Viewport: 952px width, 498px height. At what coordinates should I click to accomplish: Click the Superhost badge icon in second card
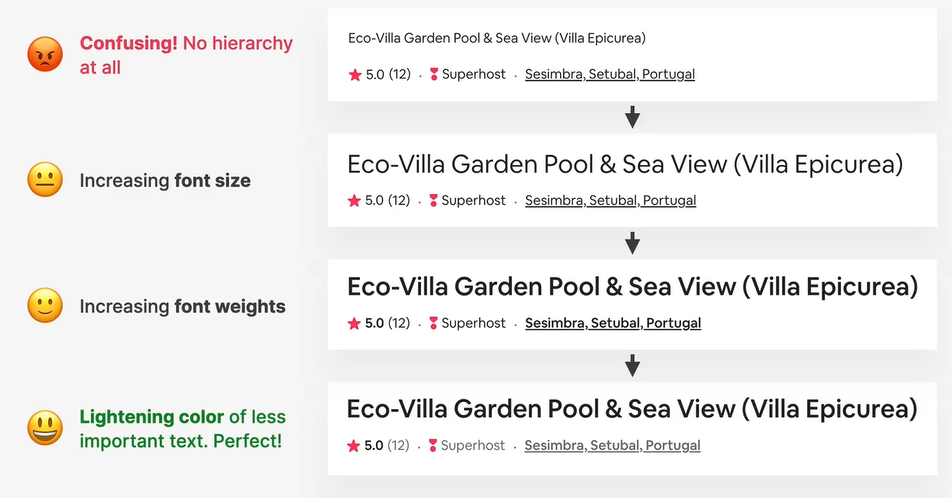(434, 200)
